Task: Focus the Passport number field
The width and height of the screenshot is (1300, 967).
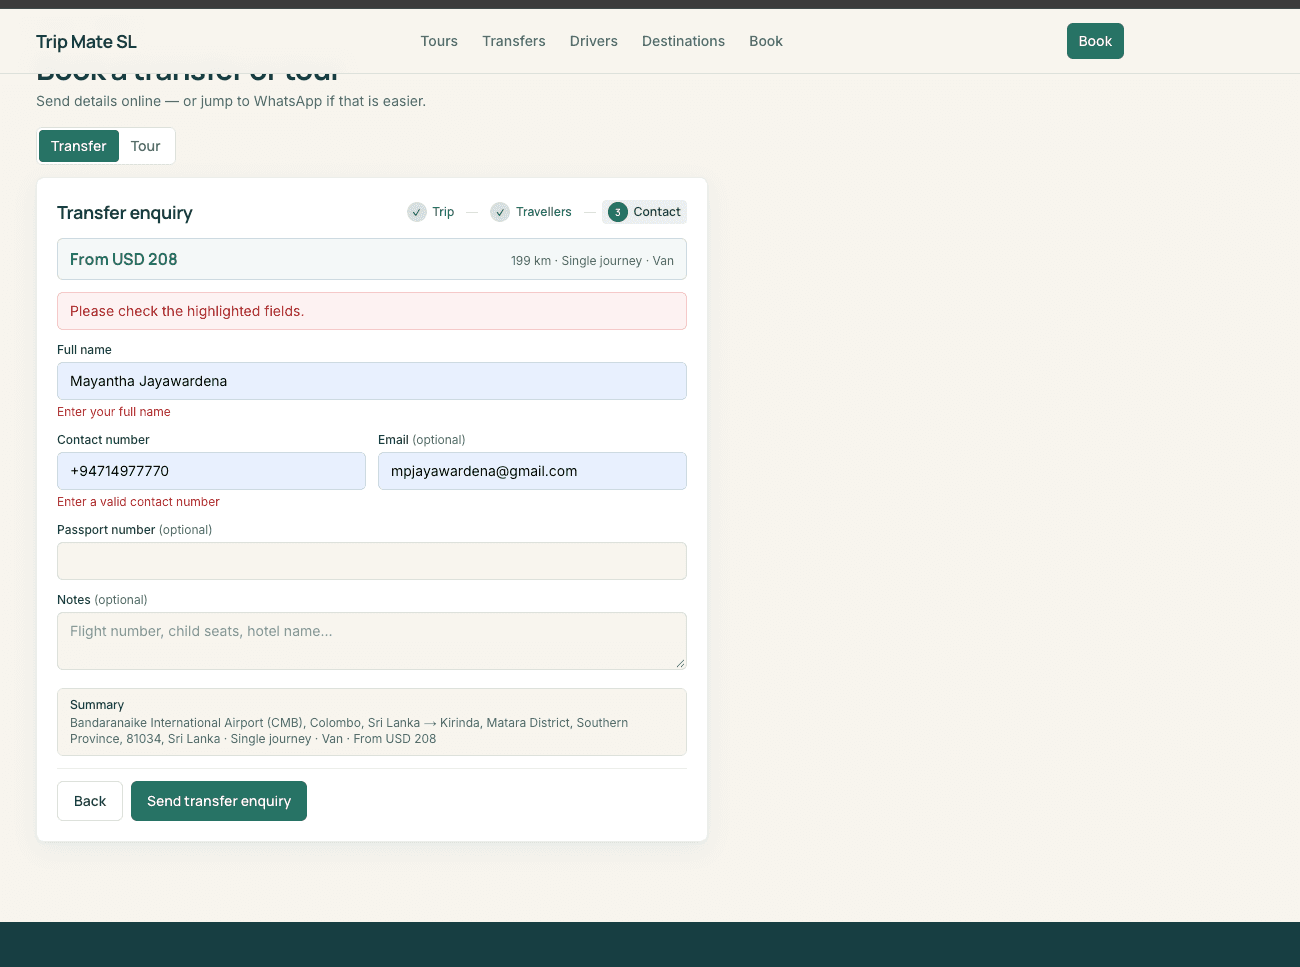Action: [x=372, y=561]
